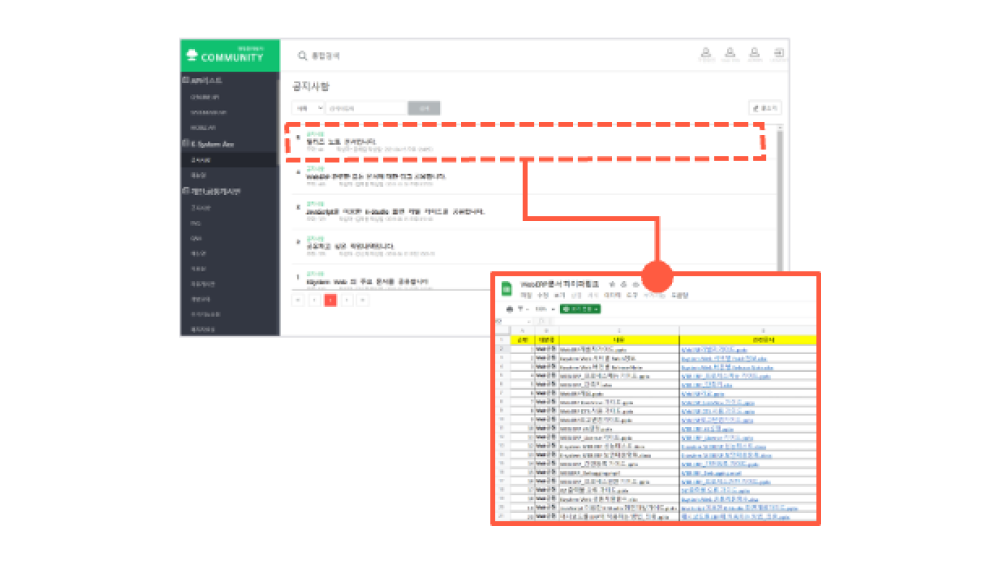
Task: Open the filter dropdown in the Sheets toolbar
Action: [x=522, y=309]
